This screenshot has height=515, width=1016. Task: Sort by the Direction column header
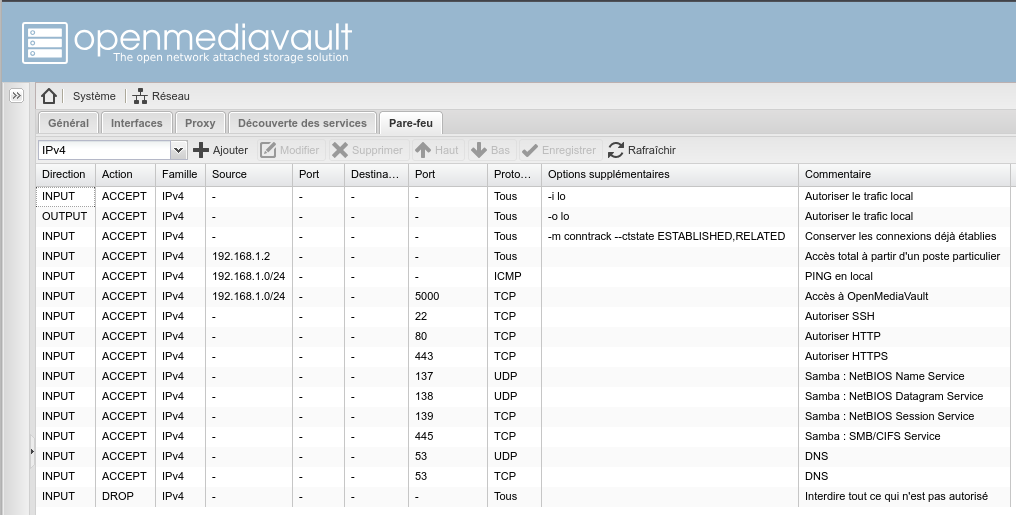(64, 174)
